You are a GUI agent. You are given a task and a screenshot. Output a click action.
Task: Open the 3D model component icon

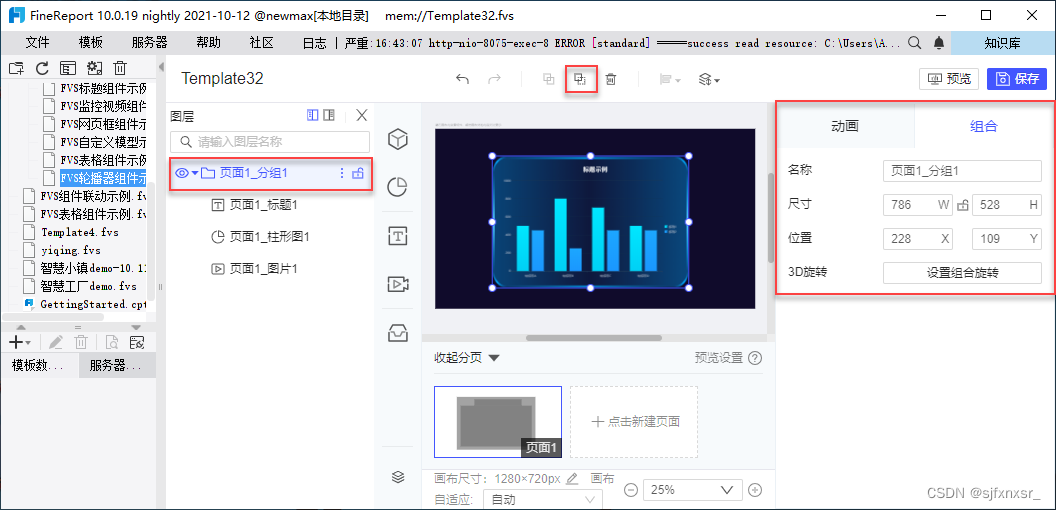click(398, 139)
